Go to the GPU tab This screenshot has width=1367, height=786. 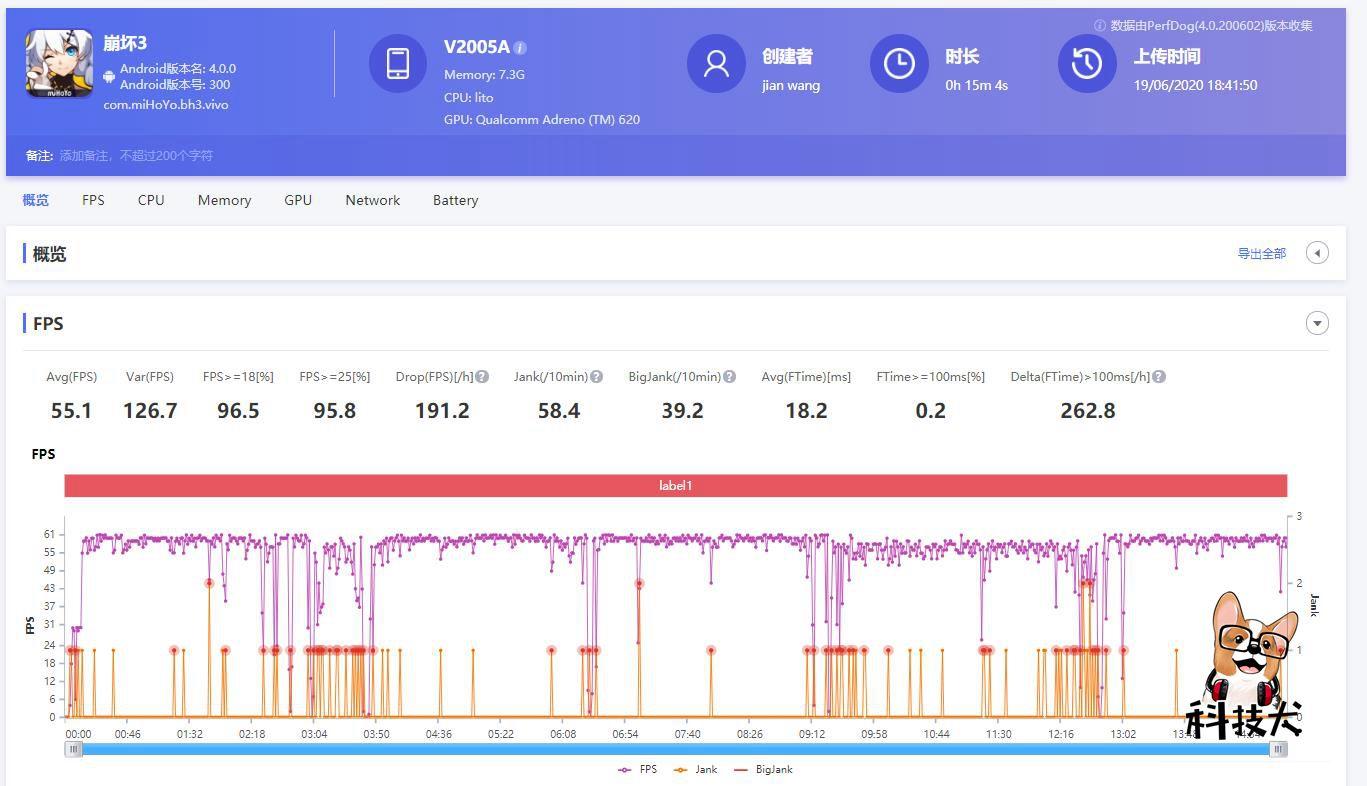coord(298,200)
